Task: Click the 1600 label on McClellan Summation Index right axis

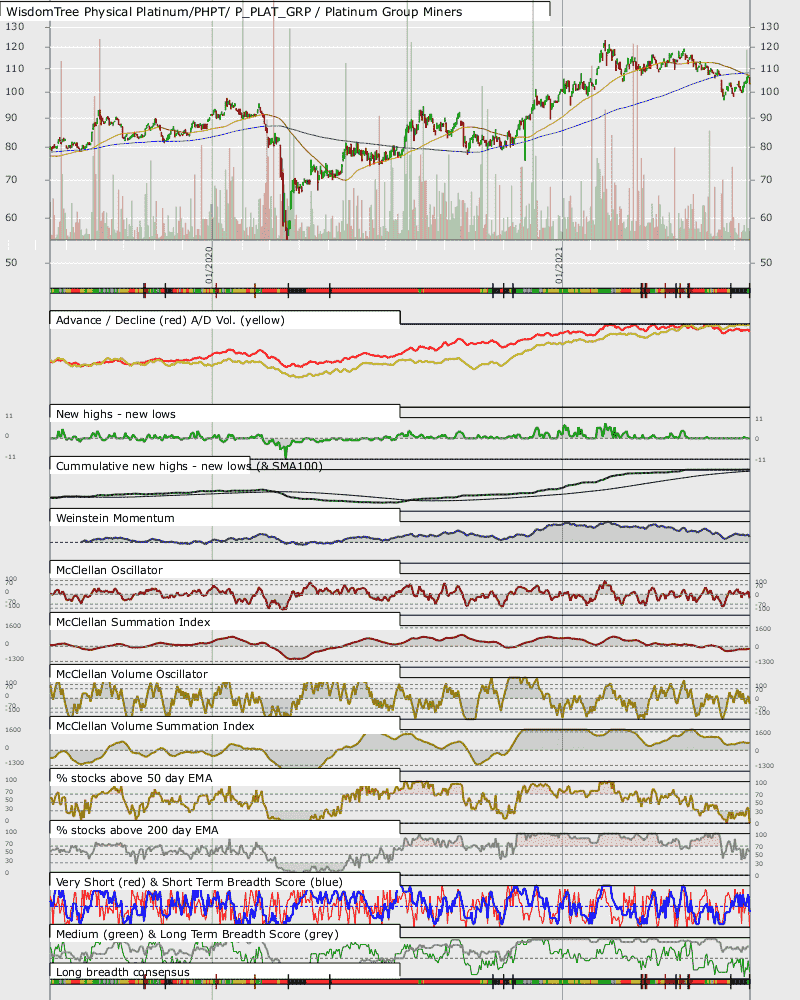Action: click(764, 629)
